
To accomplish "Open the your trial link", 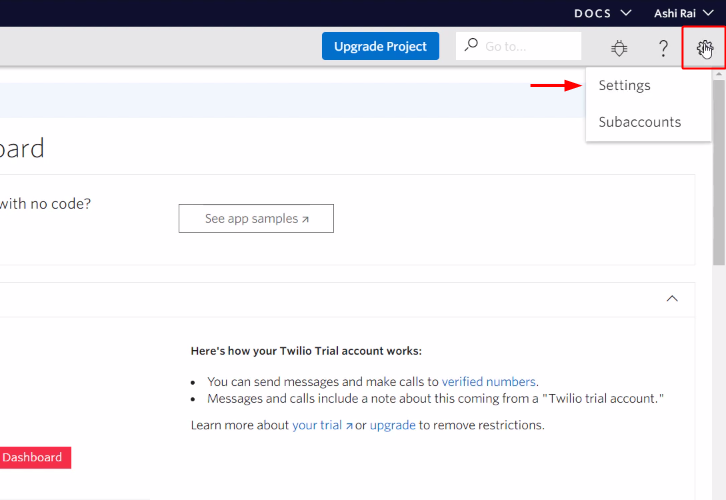I will click(x=322, y=425).
